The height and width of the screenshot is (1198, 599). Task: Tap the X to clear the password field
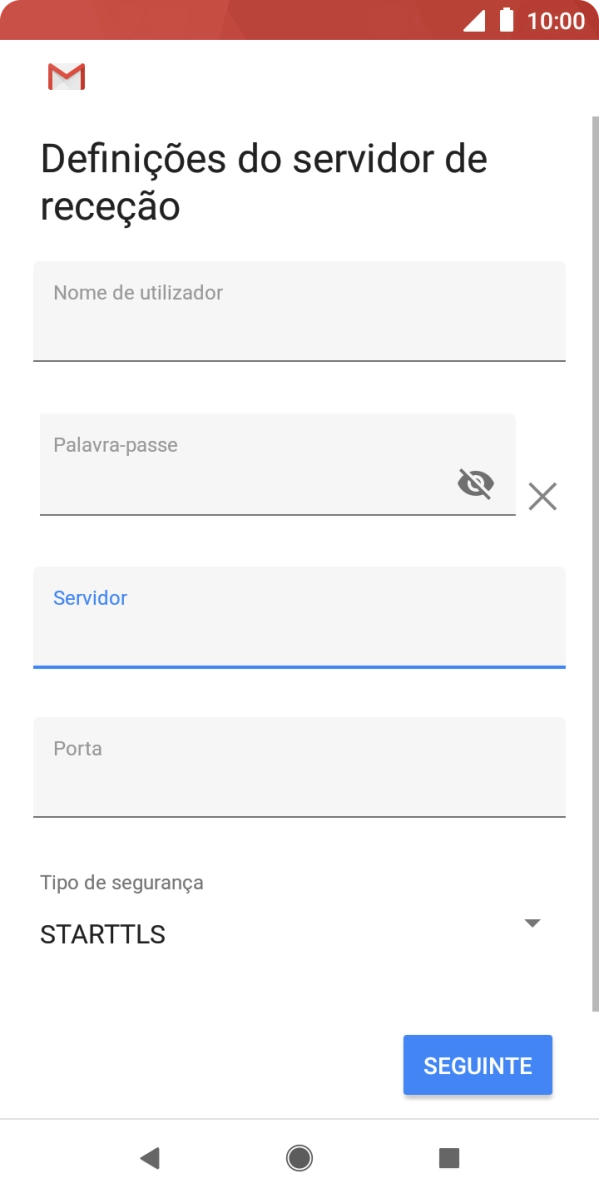(x=542, y=496)
